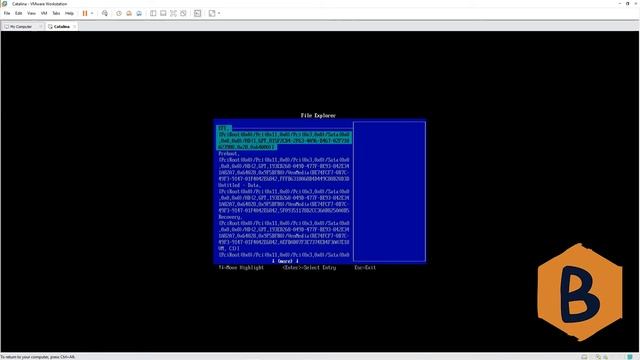Viewport: 640px width, 360px height.
Task: Minimize the VMware Workstation window
Action: pyautogui.click(x=620, y=4)
